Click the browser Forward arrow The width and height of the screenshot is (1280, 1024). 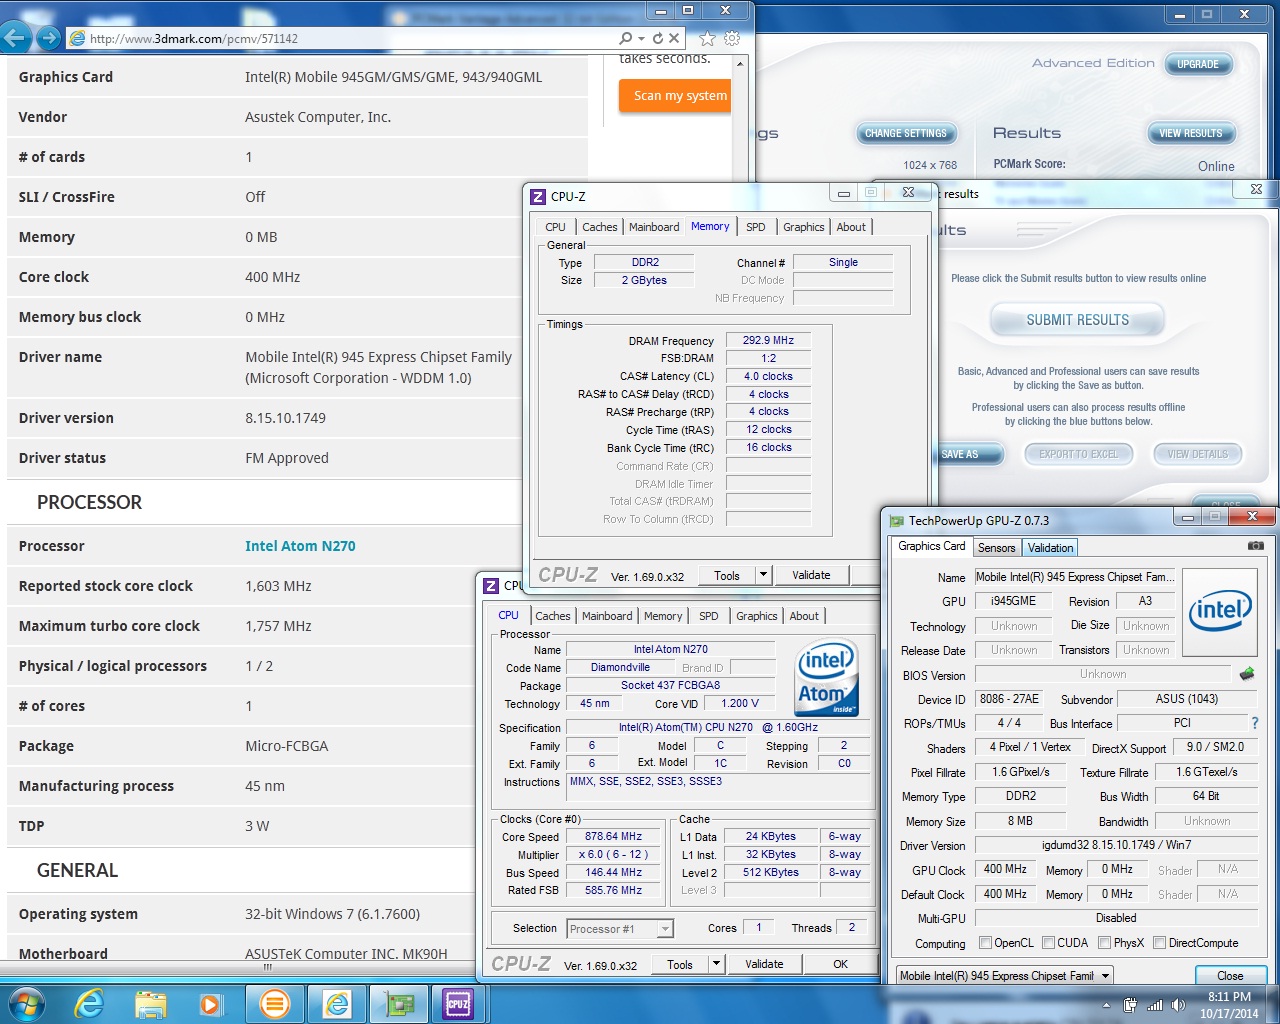(47, 38)
